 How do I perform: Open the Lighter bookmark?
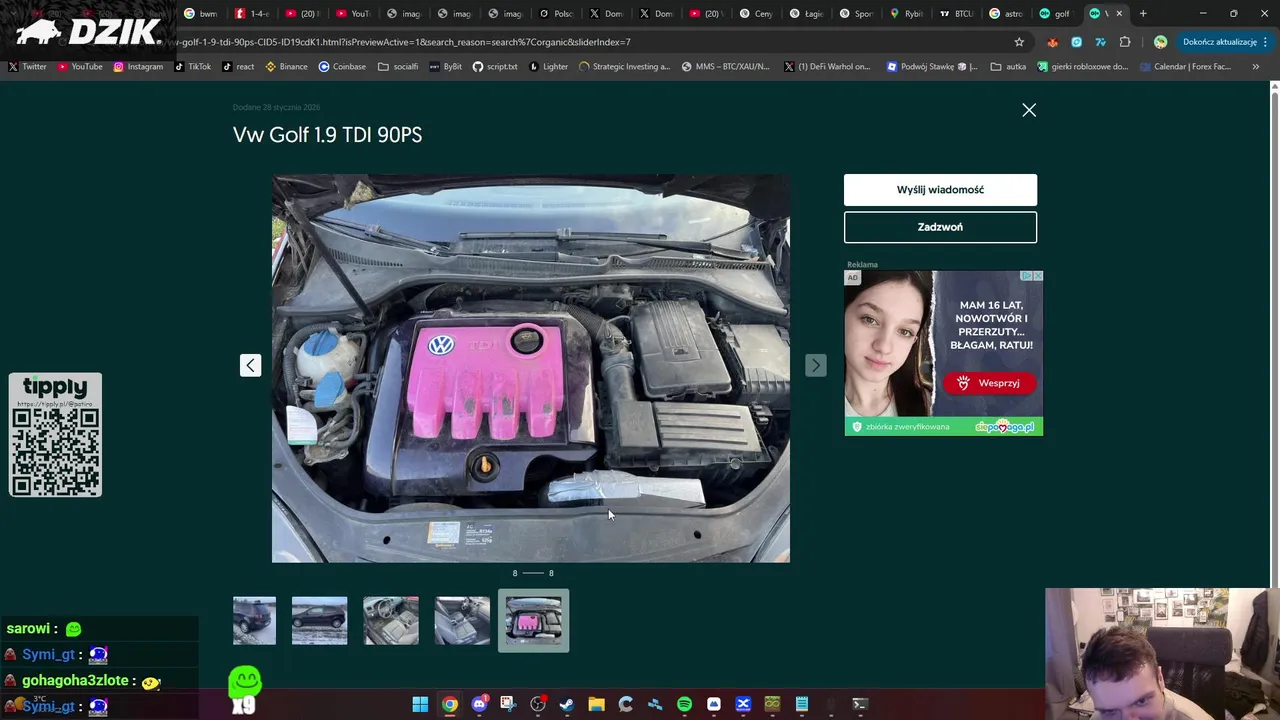click(x=548, y=67)
